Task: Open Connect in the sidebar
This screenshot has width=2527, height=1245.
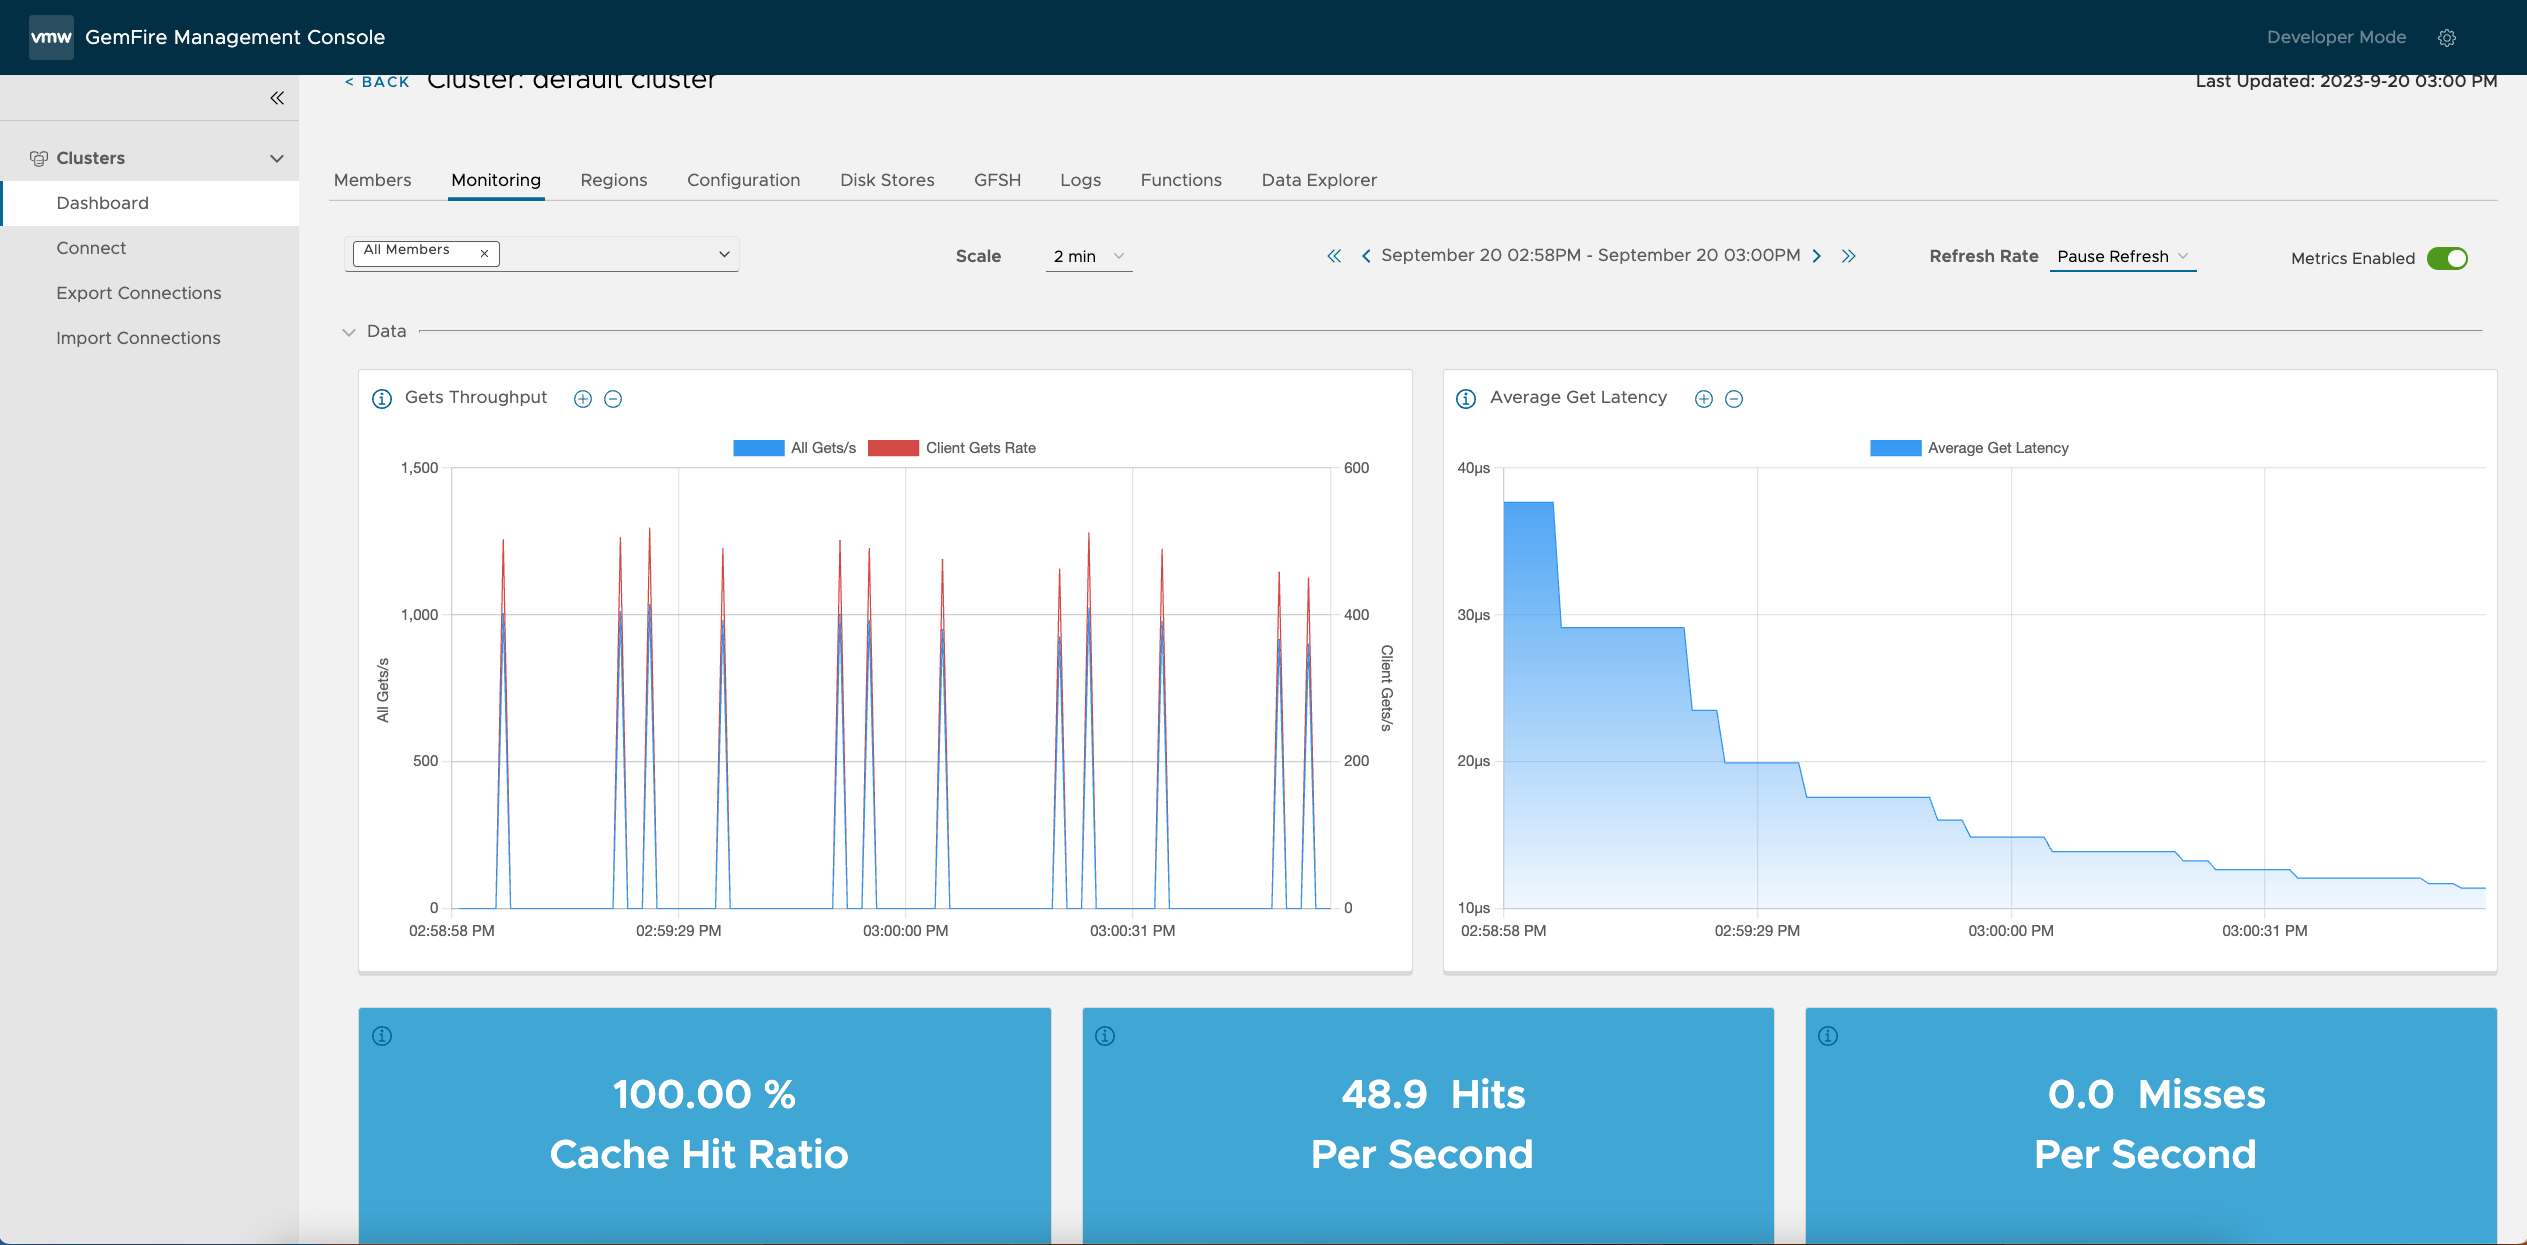Action: pos(151,248)
